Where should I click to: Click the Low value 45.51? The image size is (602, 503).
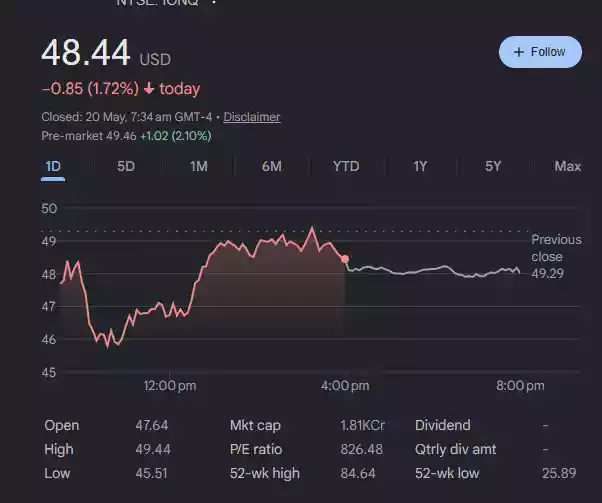pyautogui.click(x=151, y=473)
